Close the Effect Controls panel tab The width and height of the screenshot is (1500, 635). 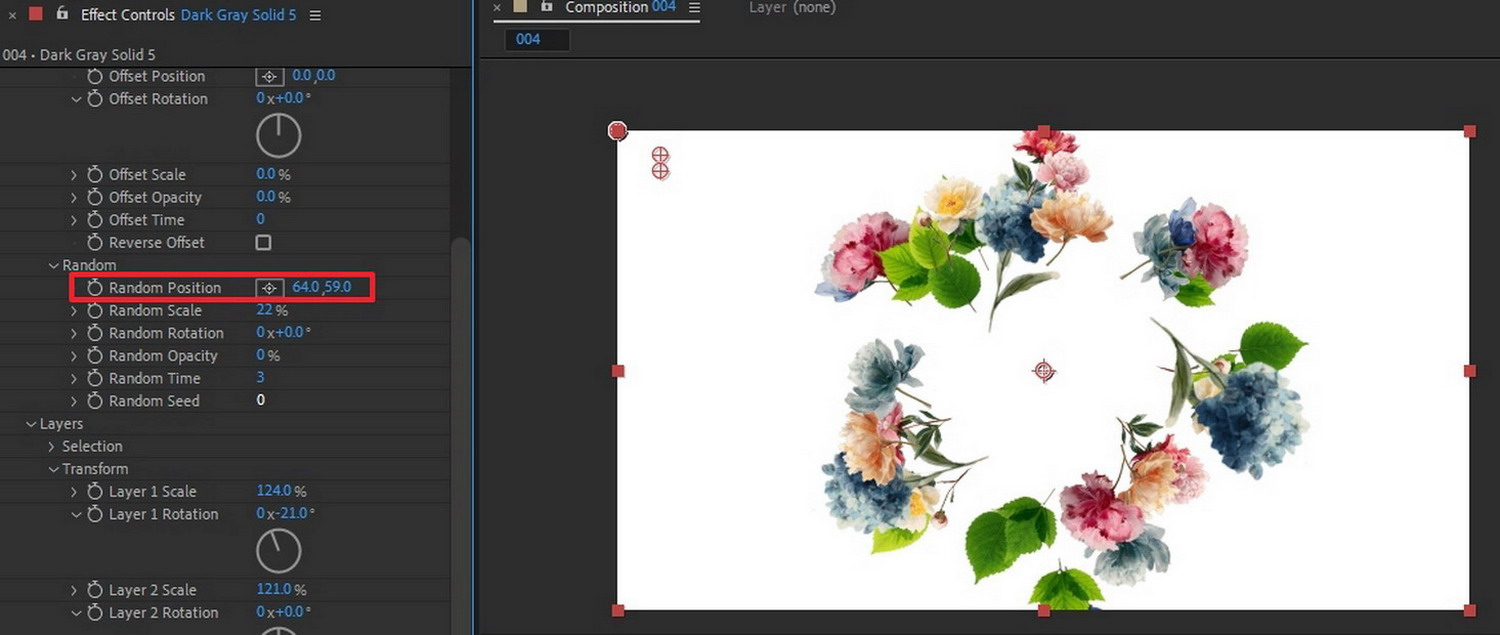pyautogui.click(x=12, y=15)
